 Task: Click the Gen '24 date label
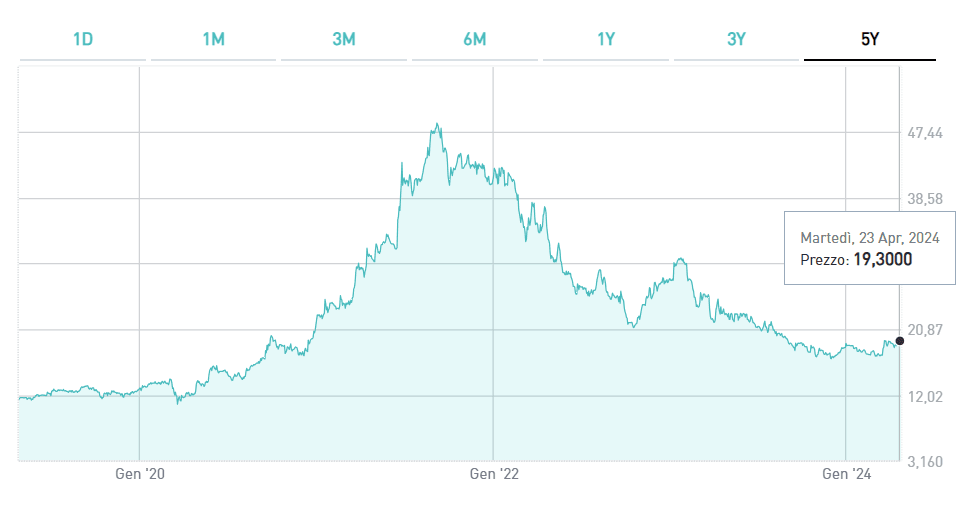coord(847,474)
